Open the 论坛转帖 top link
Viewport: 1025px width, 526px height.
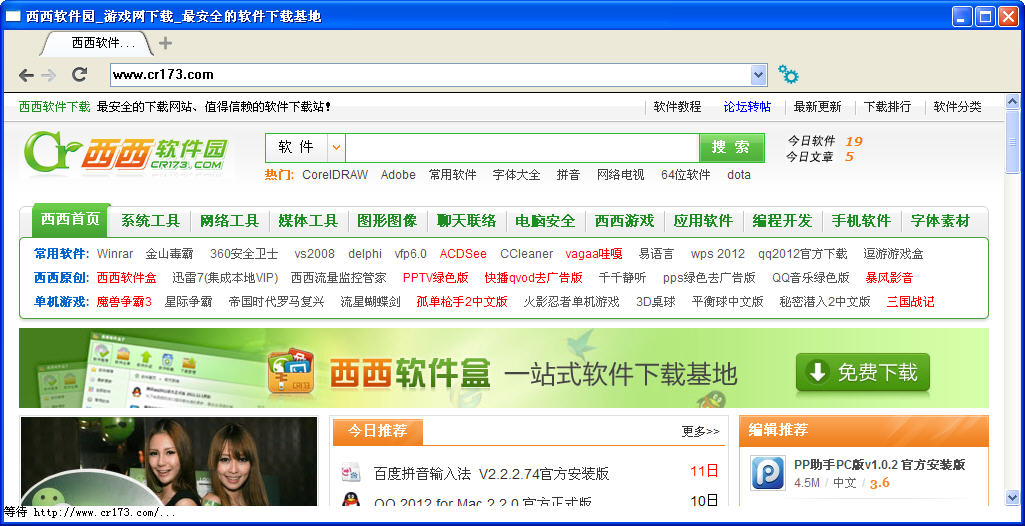(747, 107)
